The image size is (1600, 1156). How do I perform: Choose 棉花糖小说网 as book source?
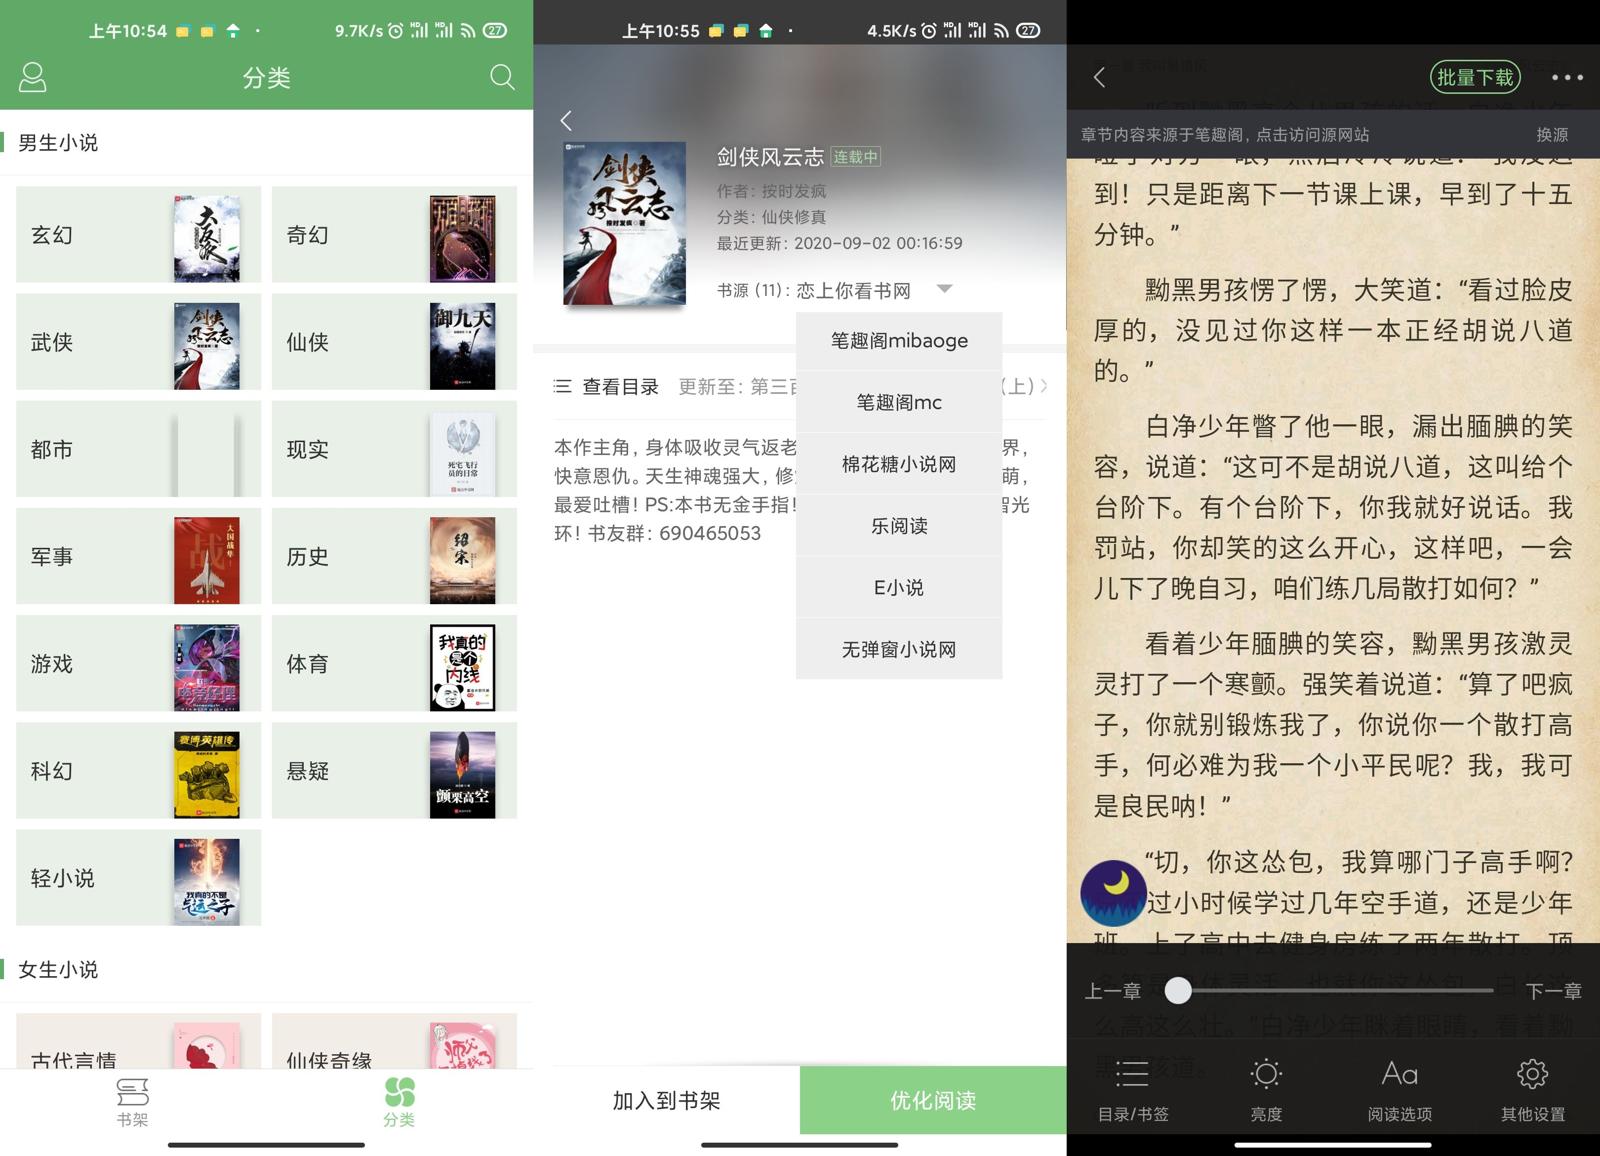(899, 464)
